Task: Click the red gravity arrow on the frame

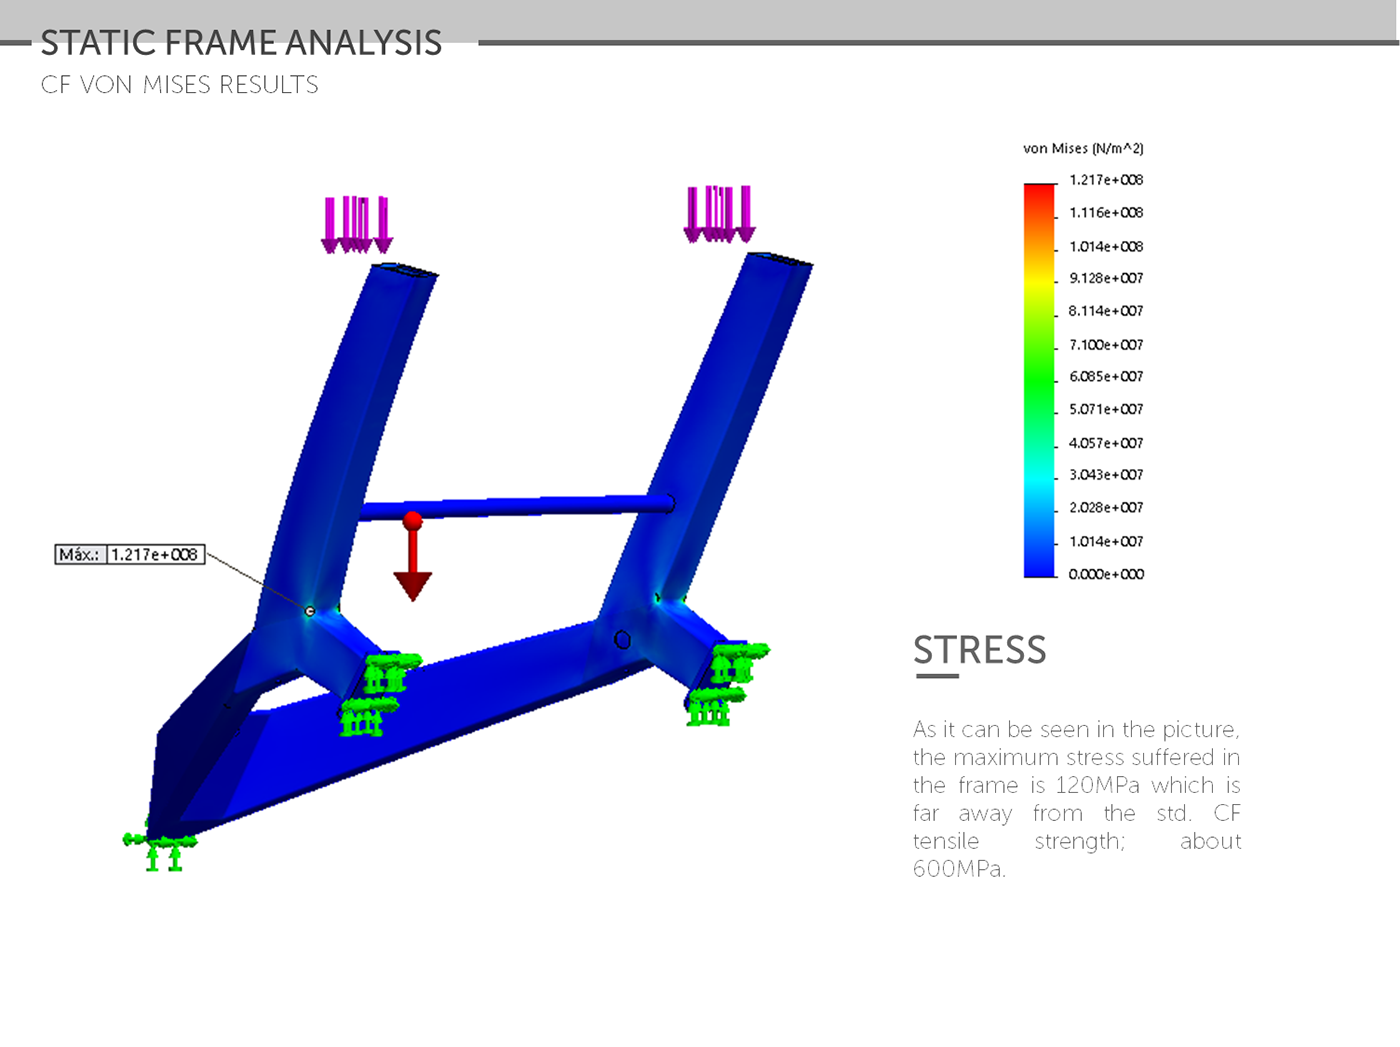Action: [412, 560]
